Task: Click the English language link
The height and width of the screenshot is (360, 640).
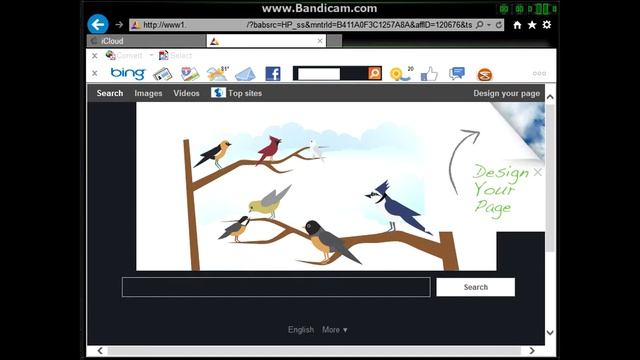Action: click(x=301, y=330)
